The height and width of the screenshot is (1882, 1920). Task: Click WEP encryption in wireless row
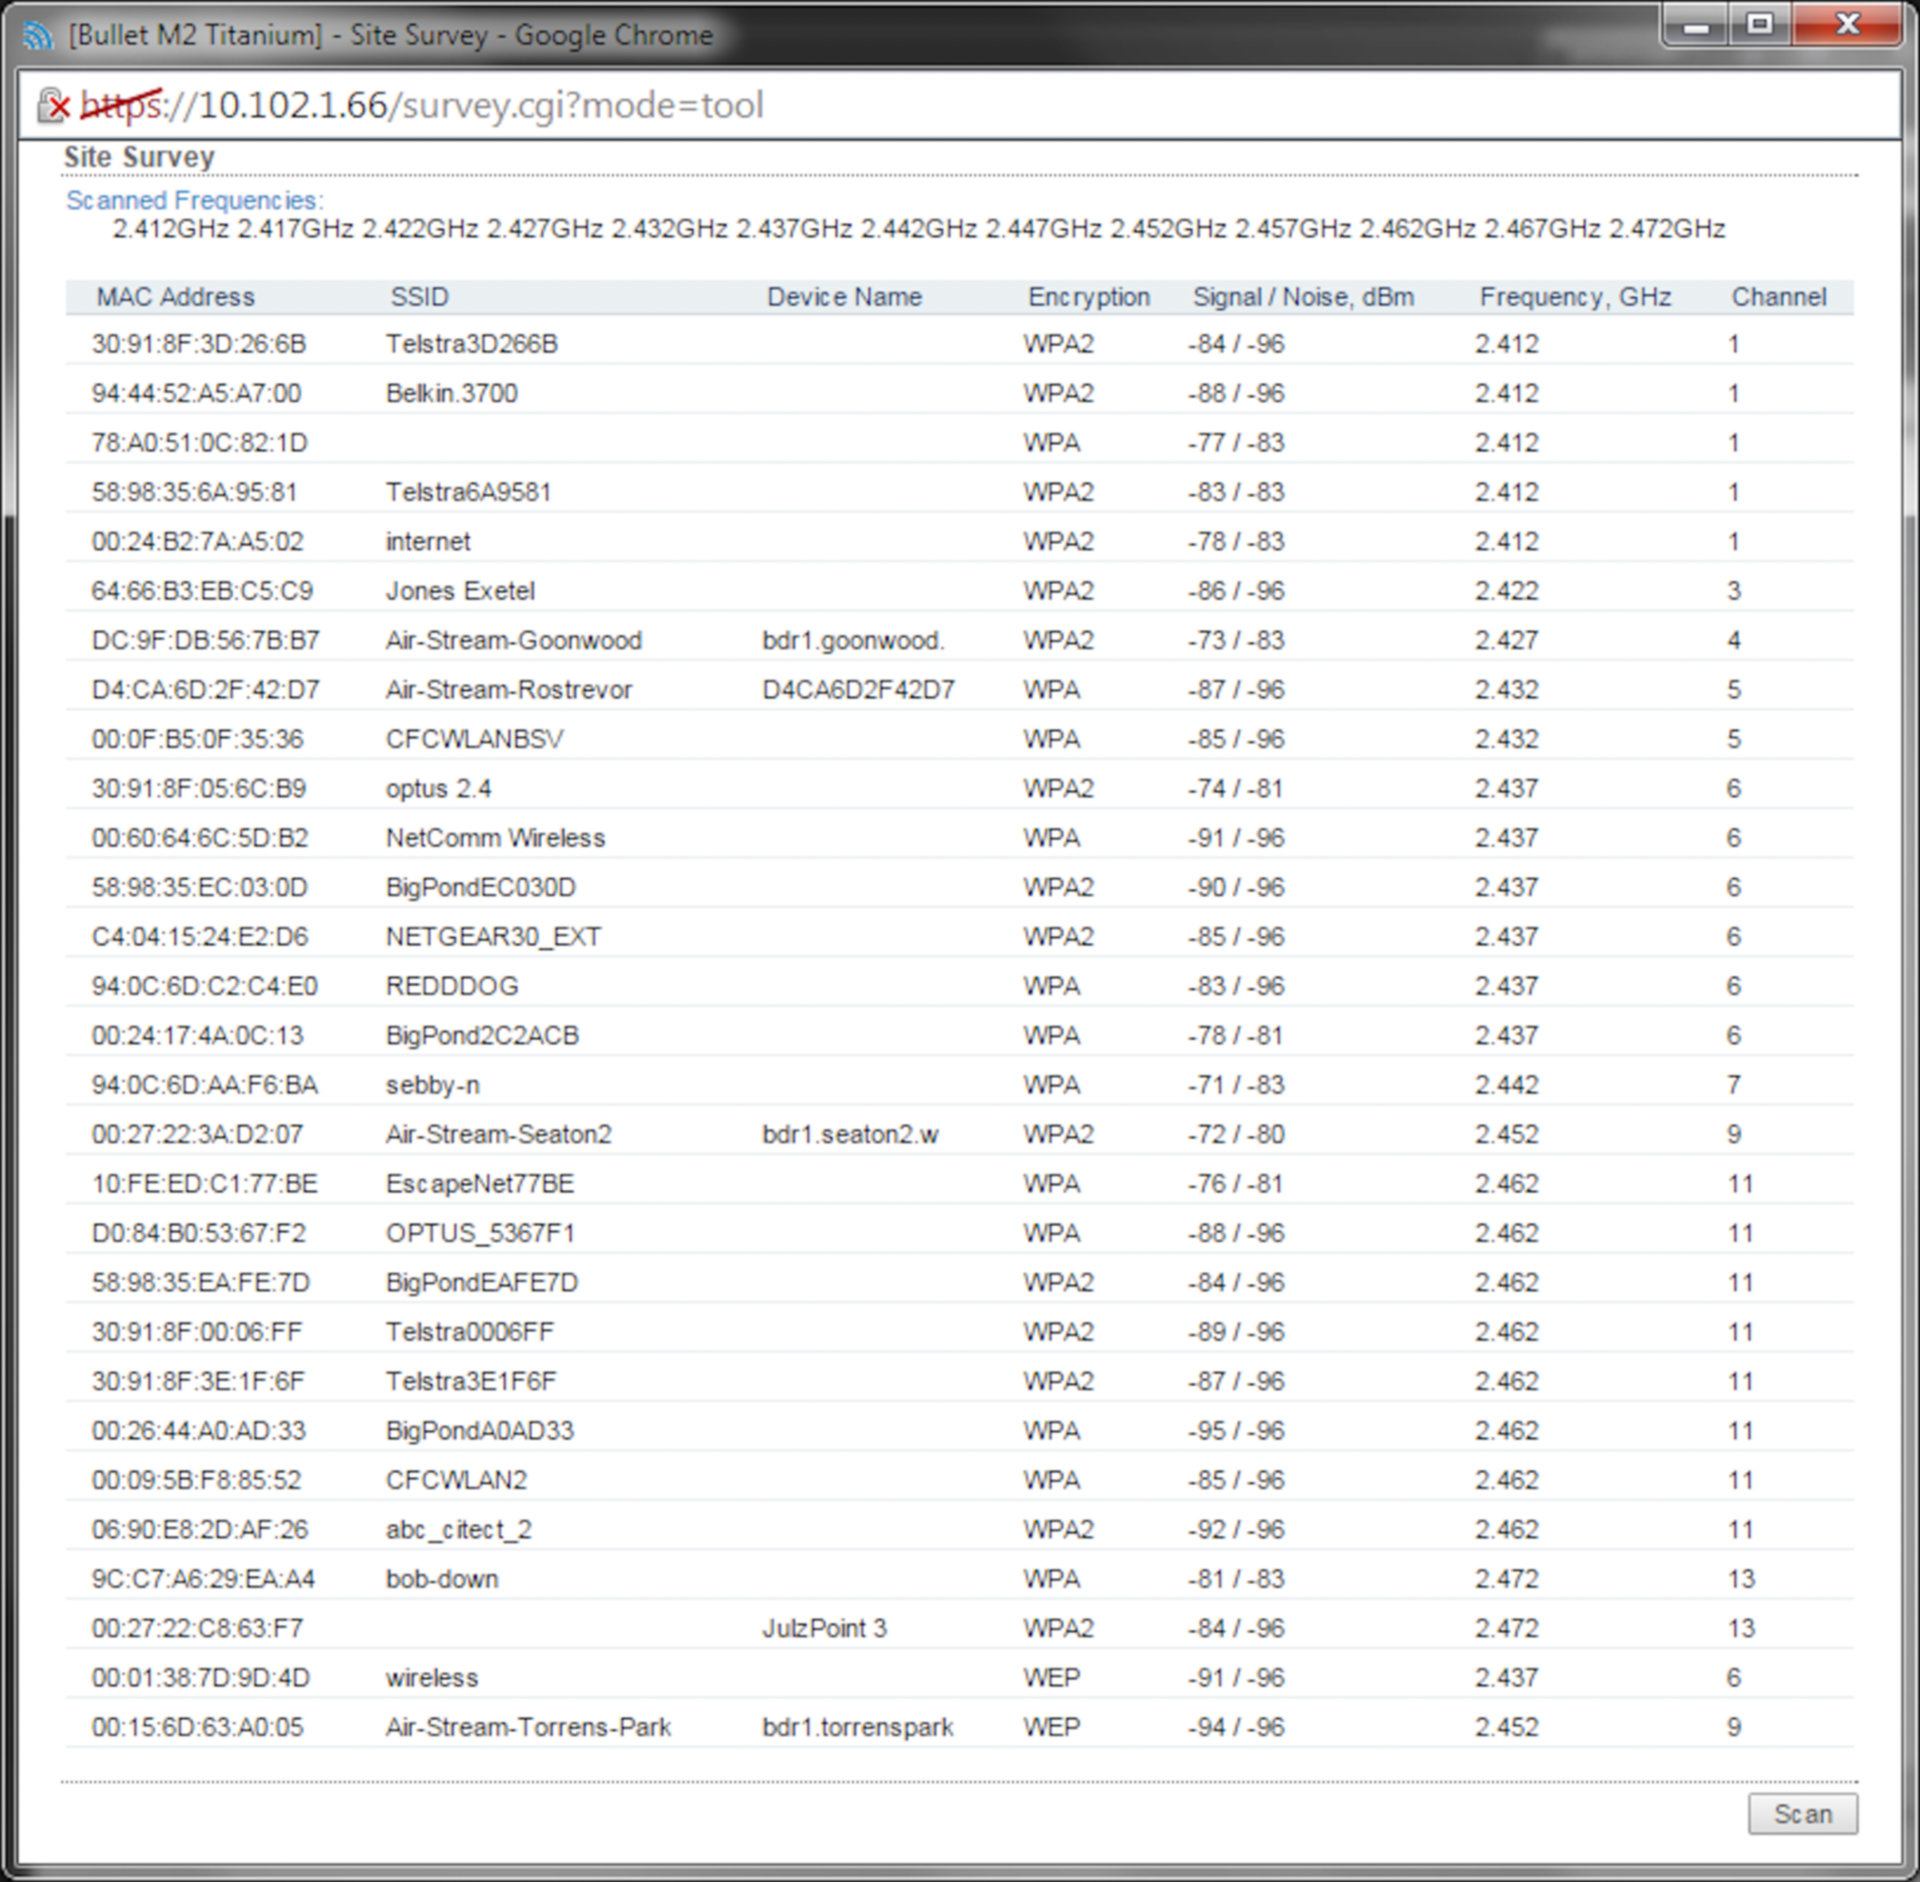[1051, 1677]
